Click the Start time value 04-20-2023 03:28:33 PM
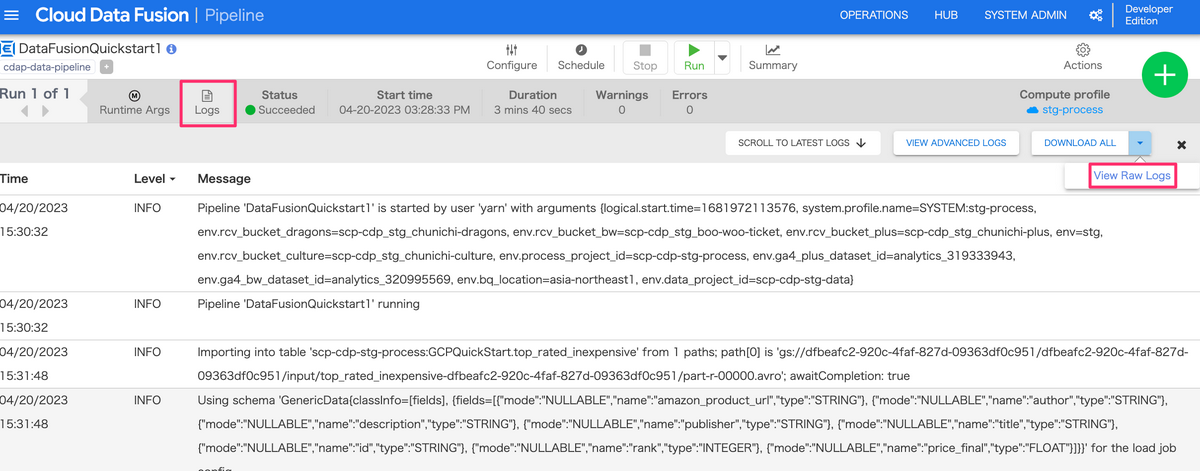 (x=405, y=110)
